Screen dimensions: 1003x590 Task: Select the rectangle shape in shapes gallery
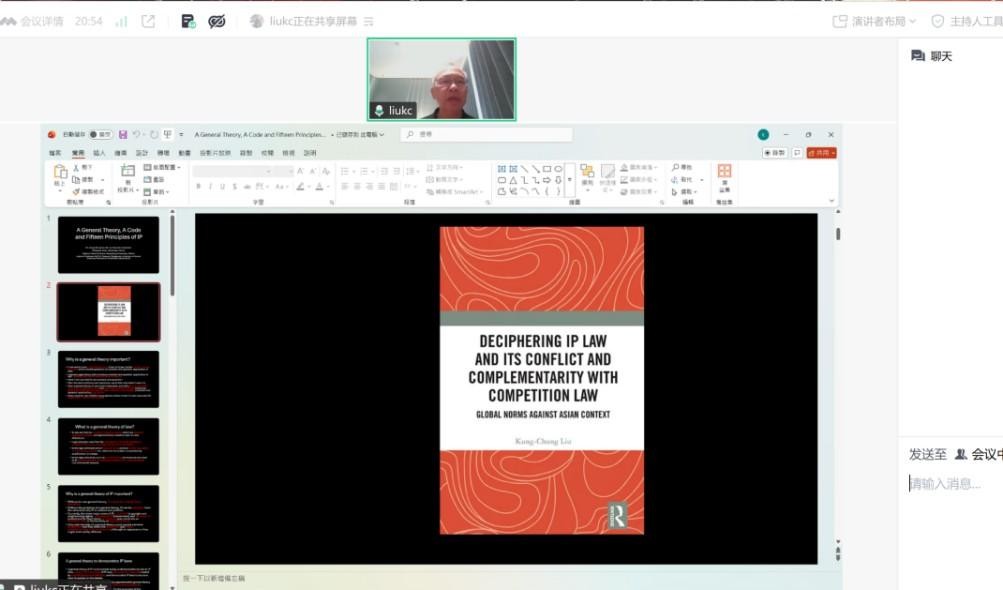click(547, 169)
